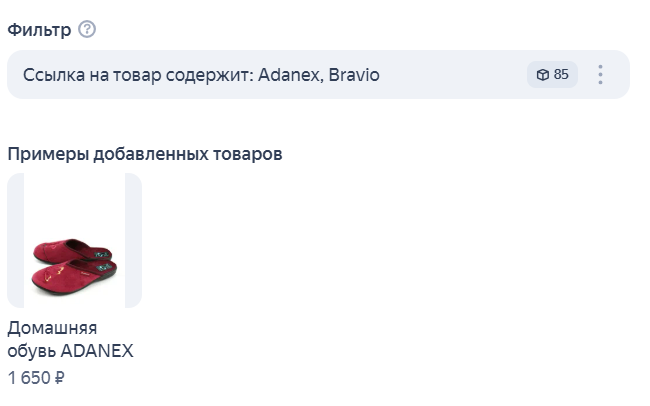Select the filter row containing Adanex, Bravio
Screen dimensions: 650x406
click(x=300, y=75)
